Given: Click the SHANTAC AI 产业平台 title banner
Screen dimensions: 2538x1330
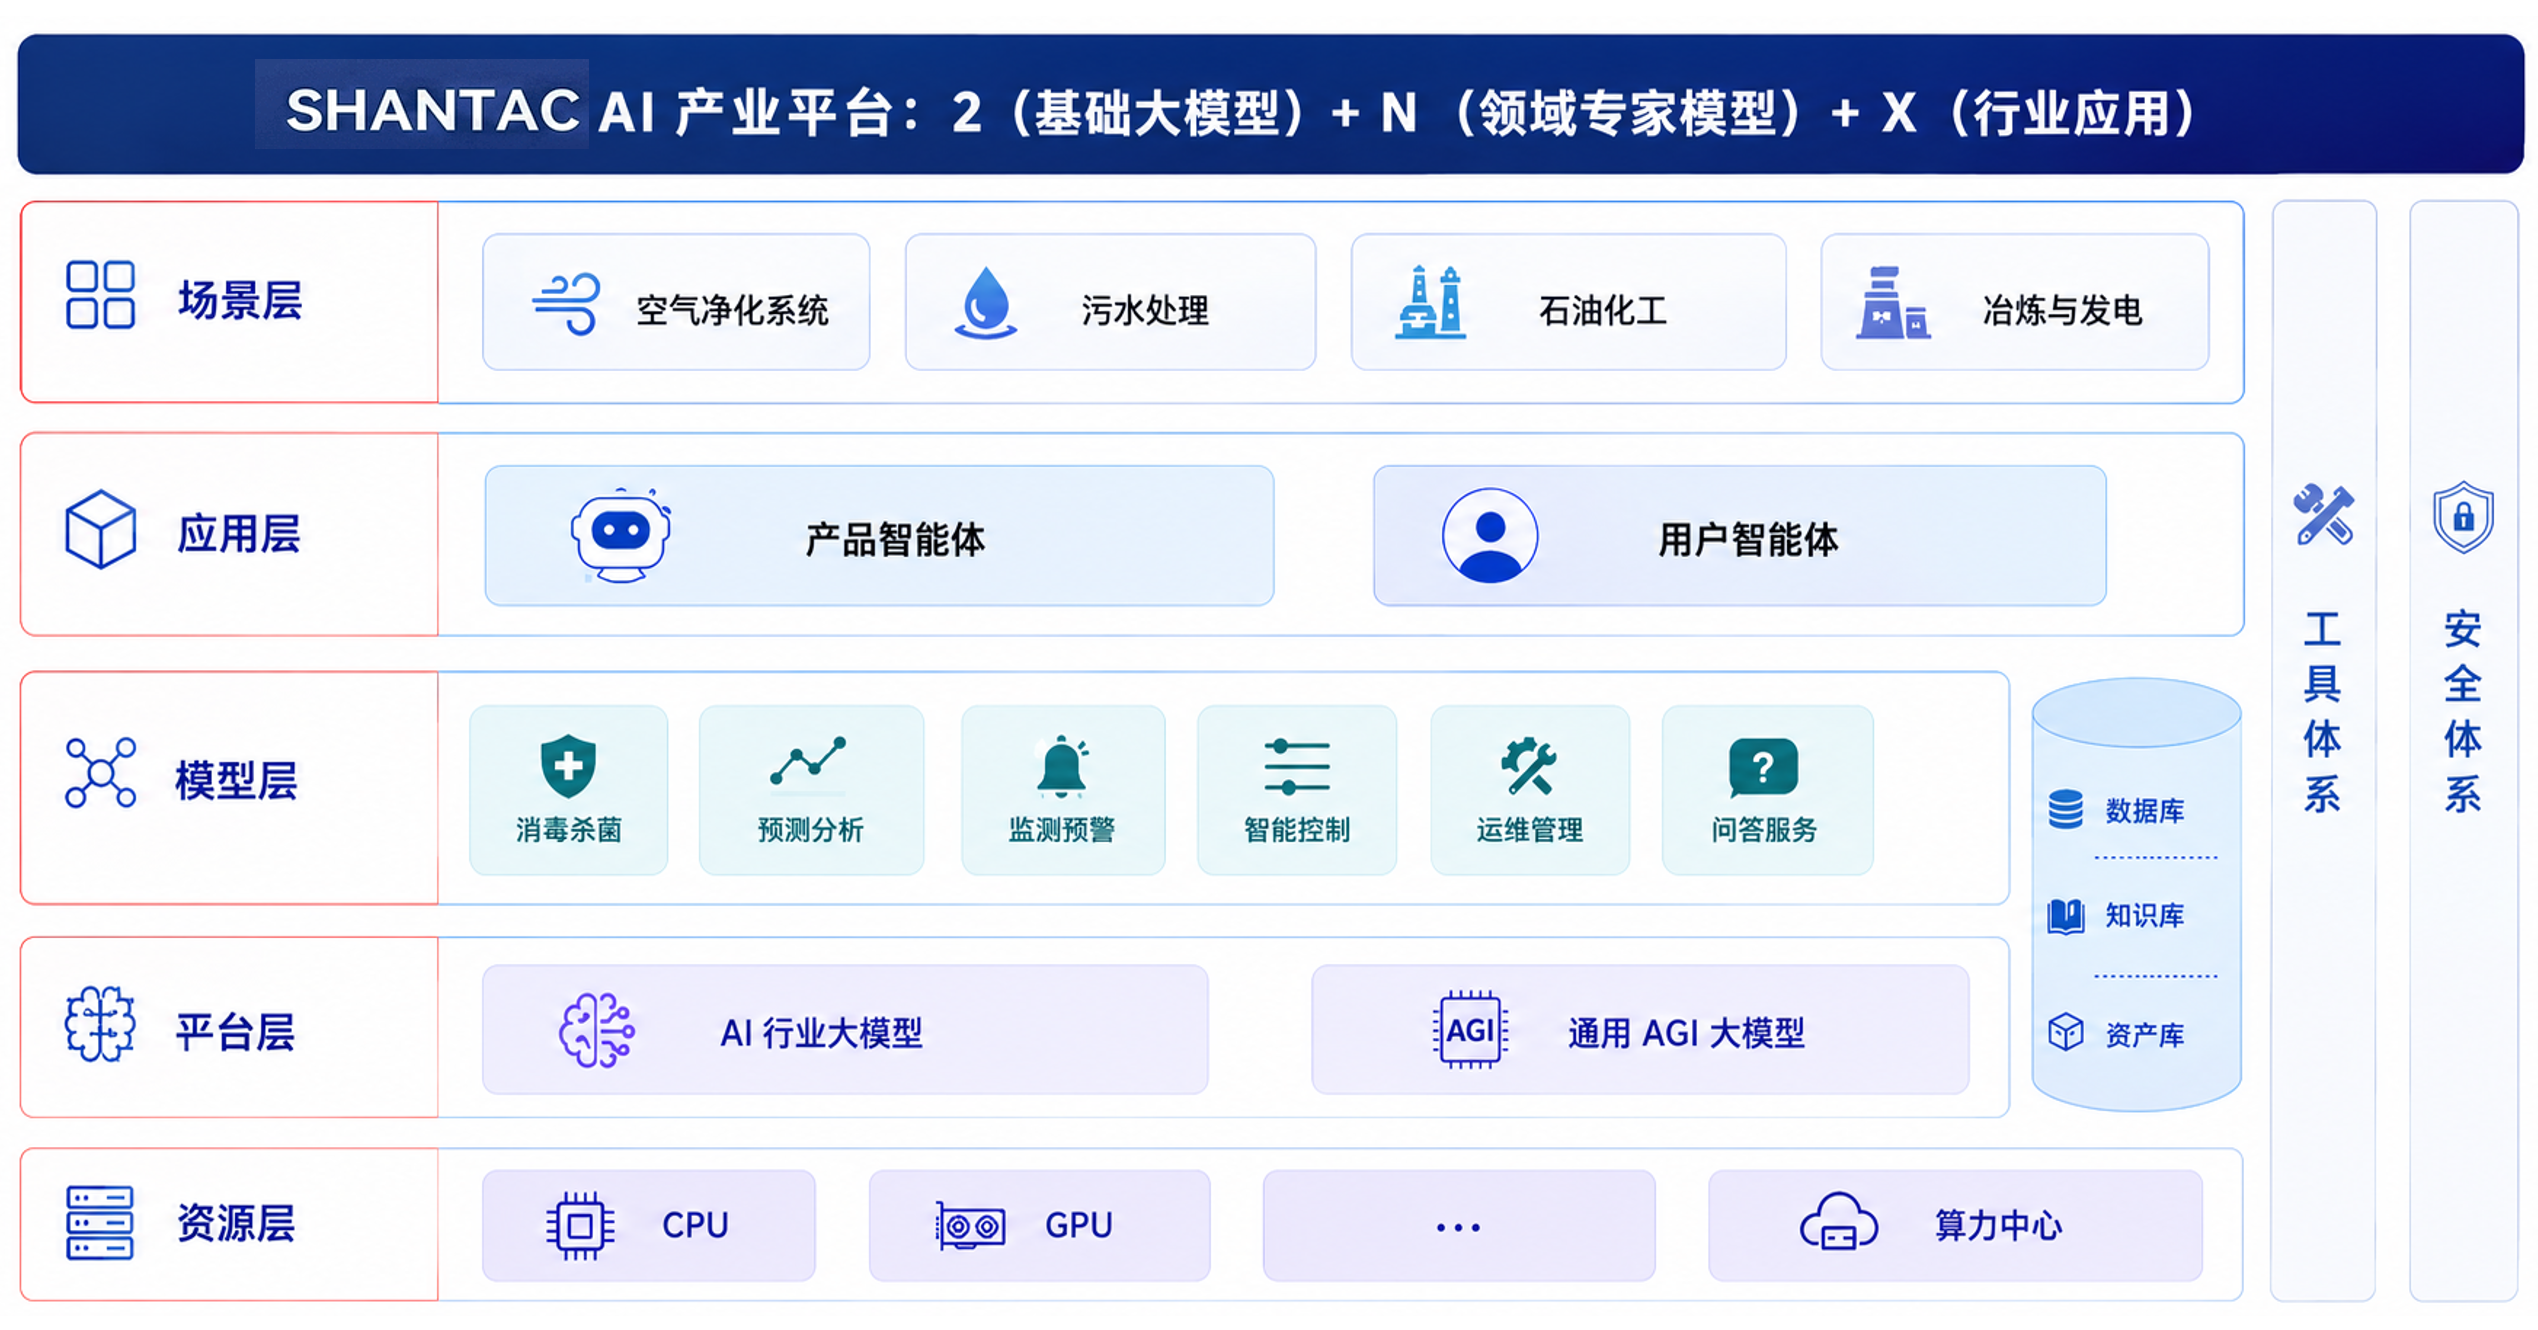Looking at the screenshot, I should (1270, 104).
